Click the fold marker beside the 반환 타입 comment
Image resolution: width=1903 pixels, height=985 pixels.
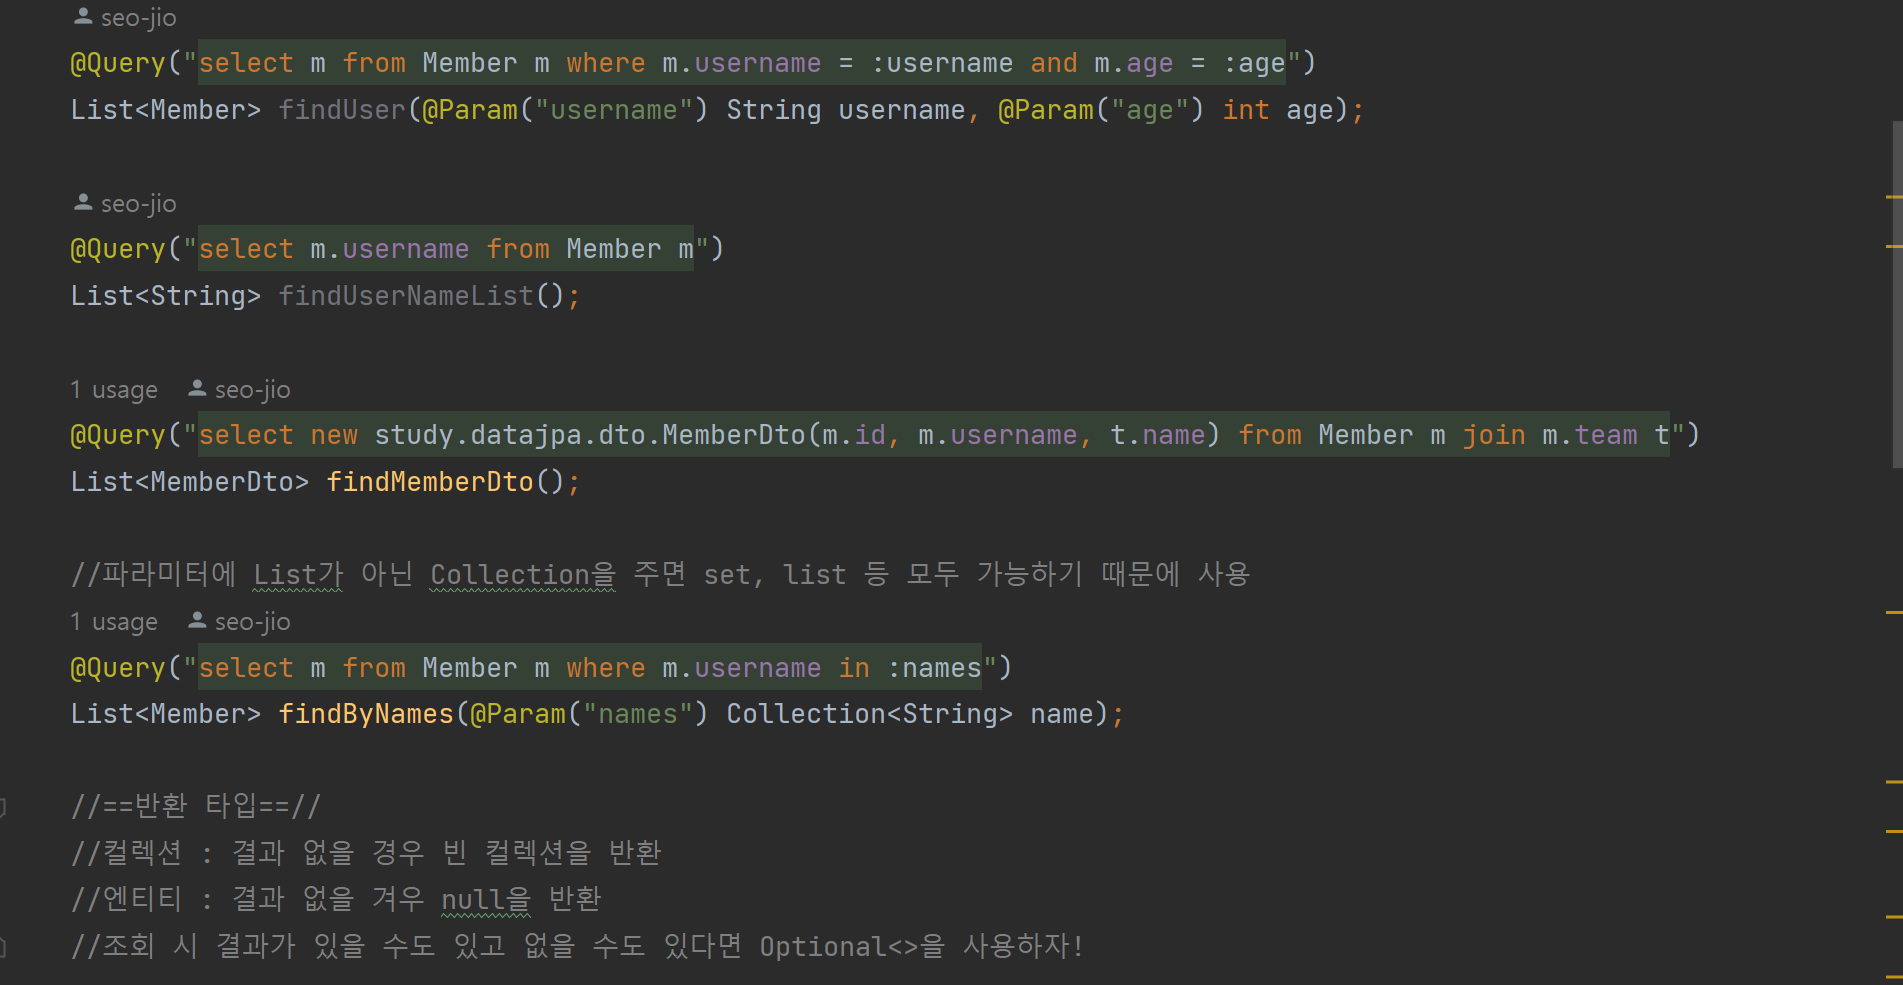point(4,806)
